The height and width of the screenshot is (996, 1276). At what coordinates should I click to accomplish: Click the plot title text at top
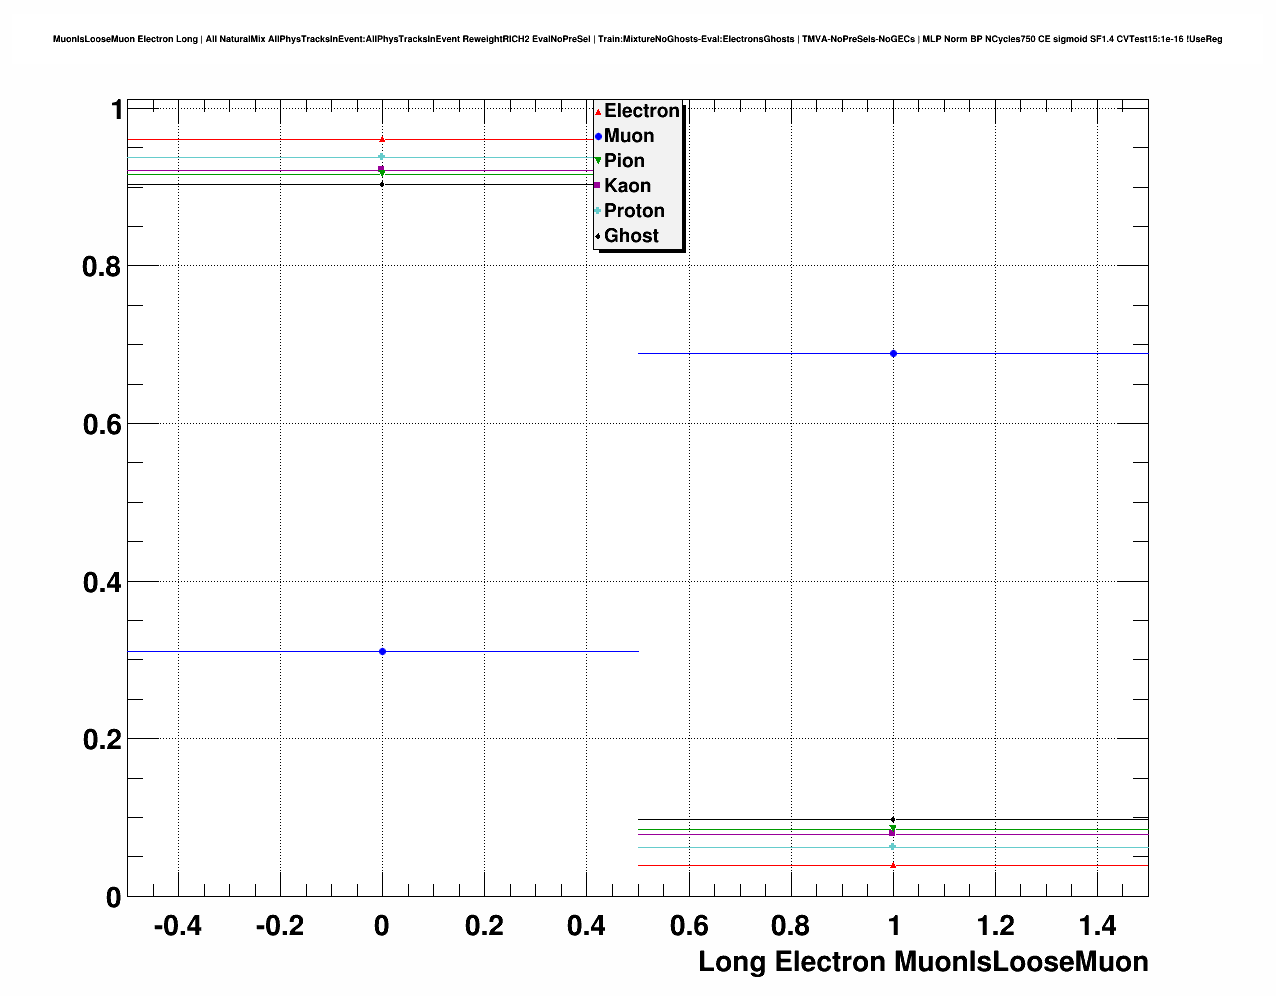click(637, 39)
